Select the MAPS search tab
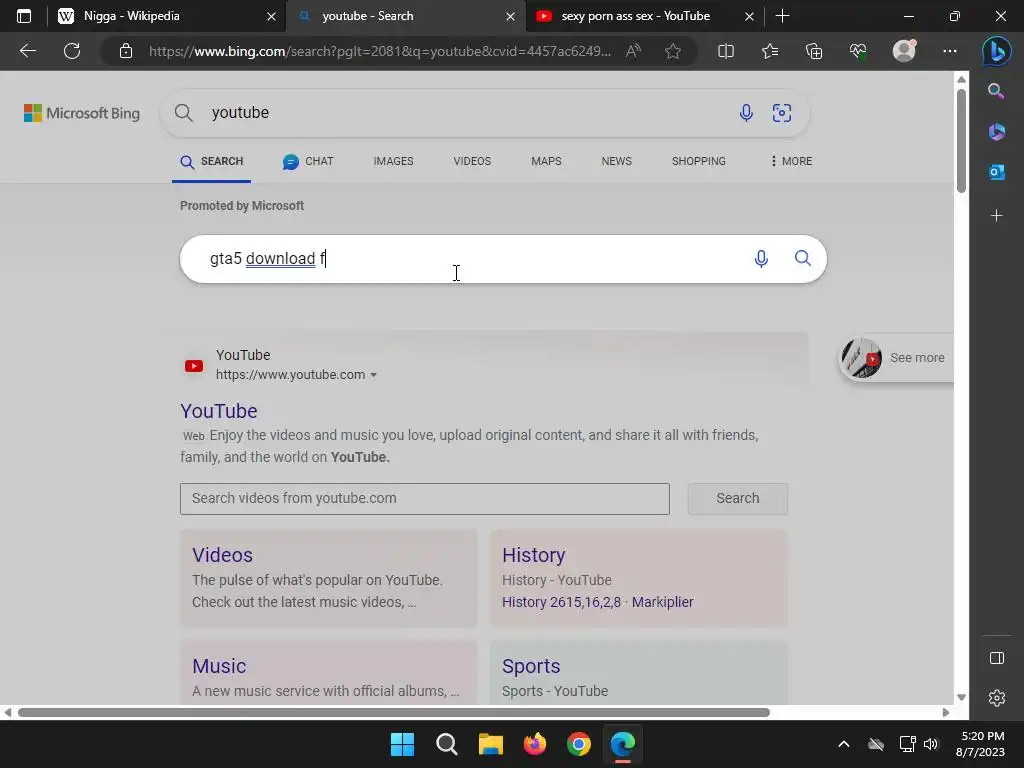Image resolution: width=1024 pixels, height=768 pixels. (x=546, y=161)
